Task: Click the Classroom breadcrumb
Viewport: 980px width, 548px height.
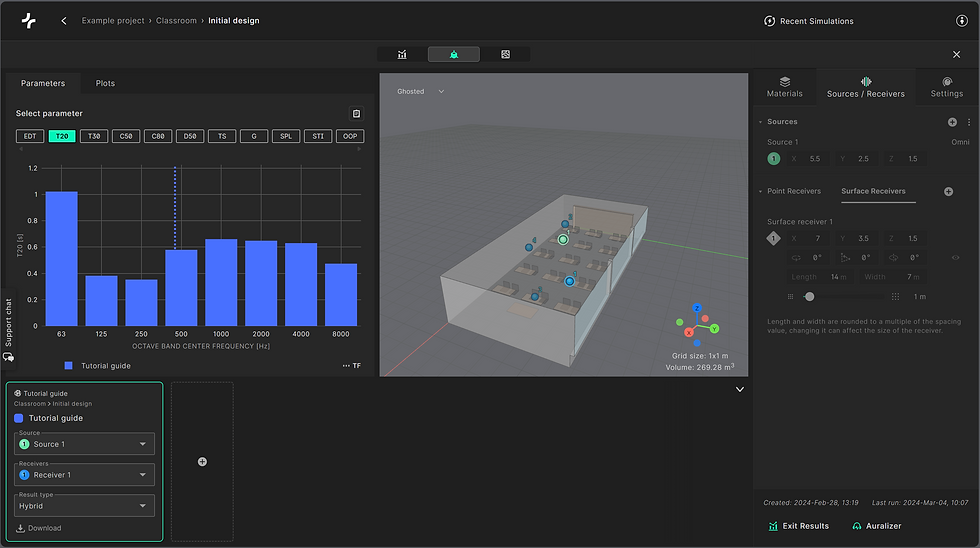Action: tap(176, 21)
